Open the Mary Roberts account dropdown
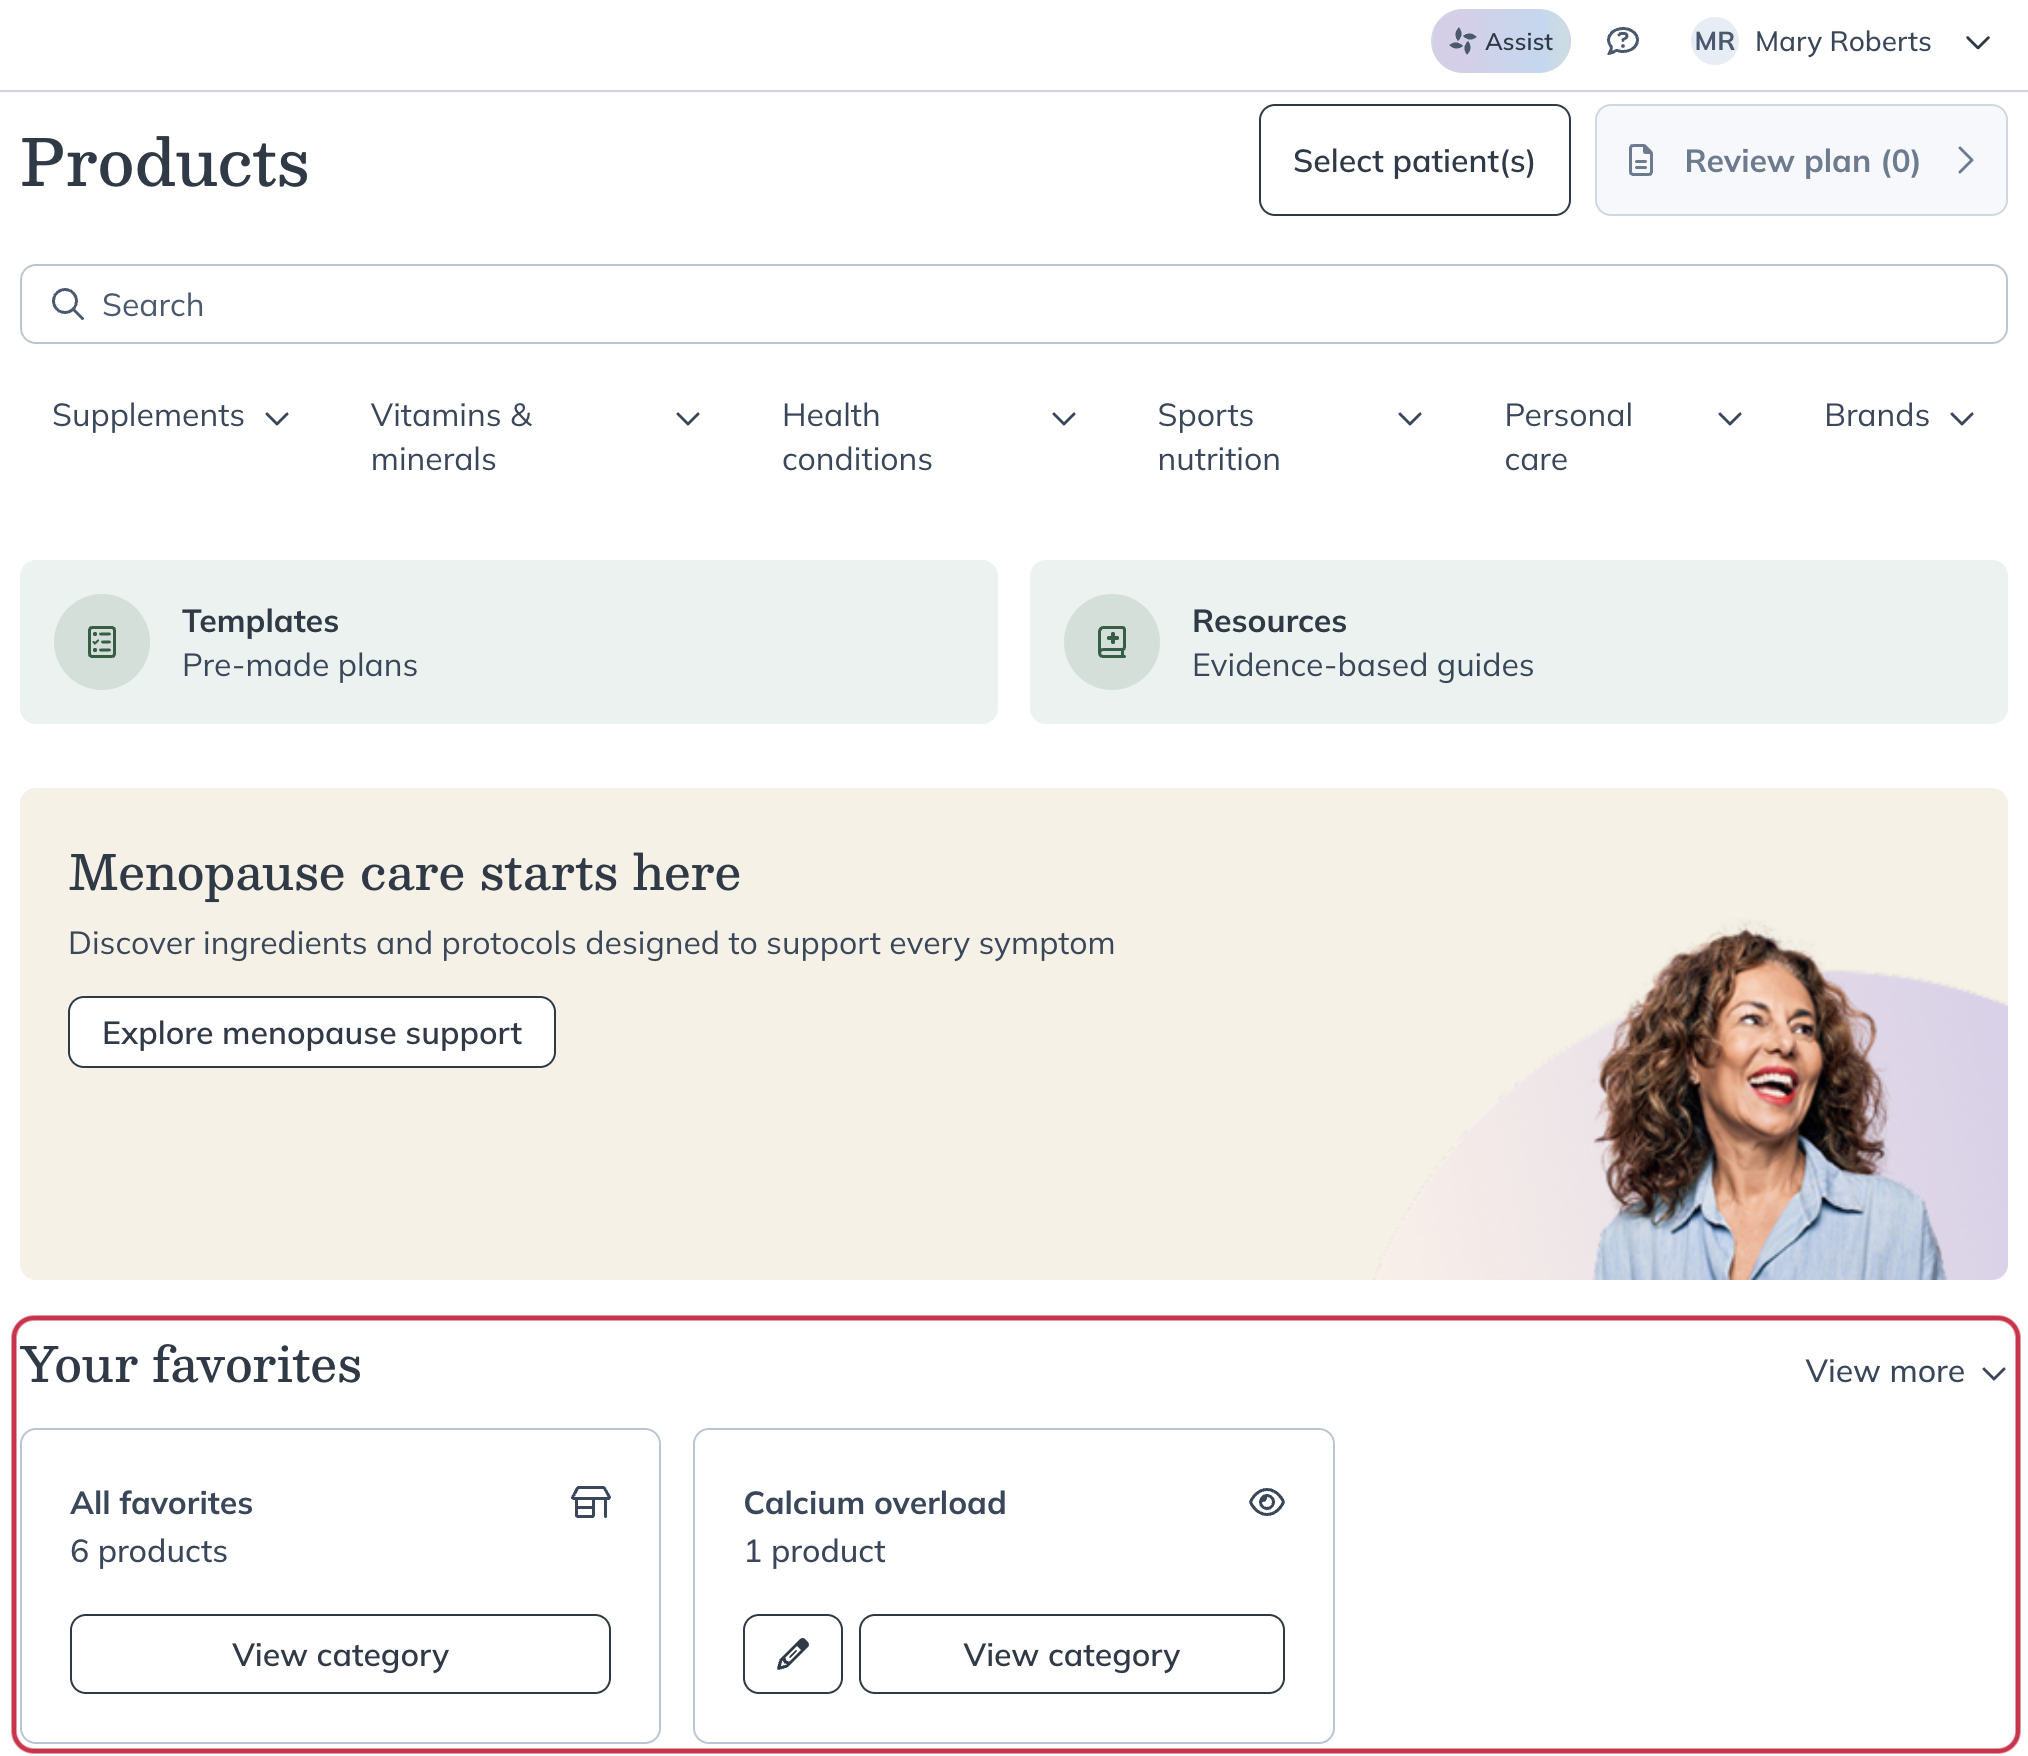2028x1756 pixels. [x=1977, y=43]
